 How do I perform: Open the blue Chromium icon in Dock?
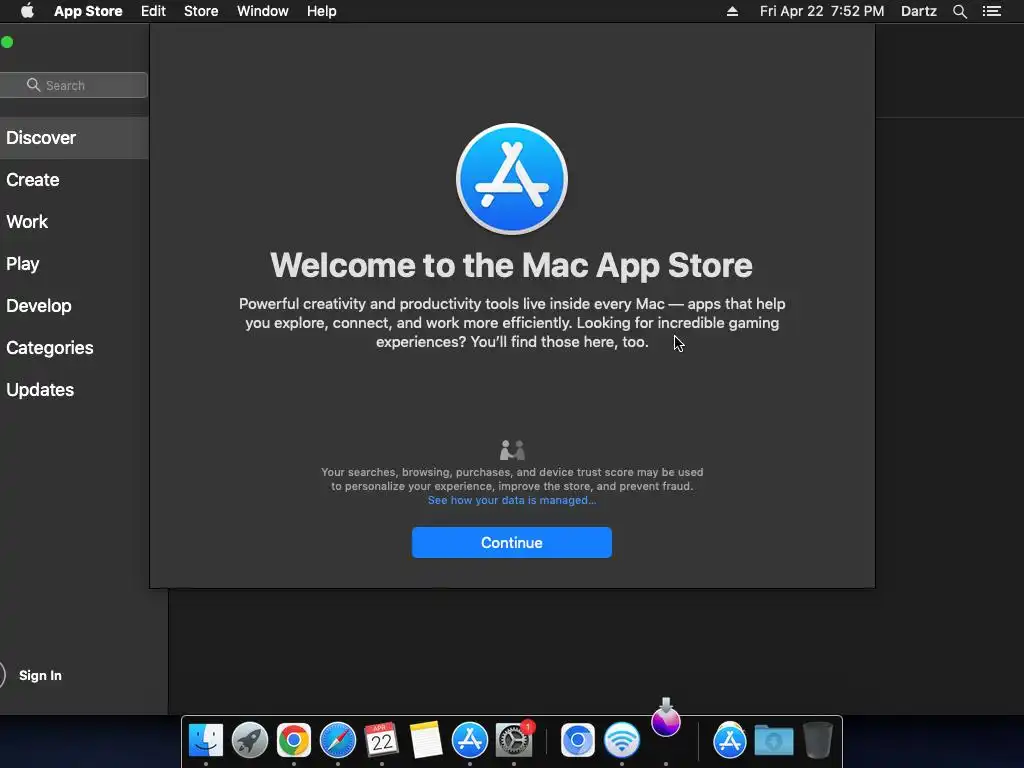(577, 741)
